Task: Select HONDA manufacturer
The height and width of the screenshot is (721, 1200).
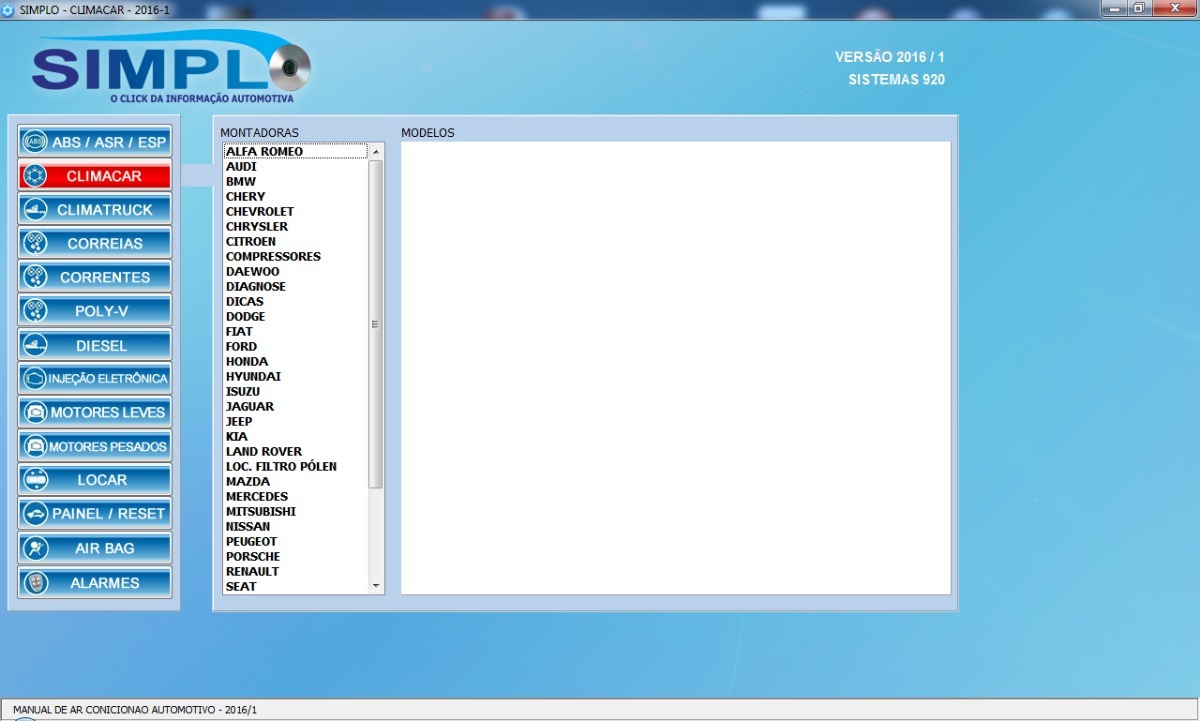Action: click(x=295, y=361)
